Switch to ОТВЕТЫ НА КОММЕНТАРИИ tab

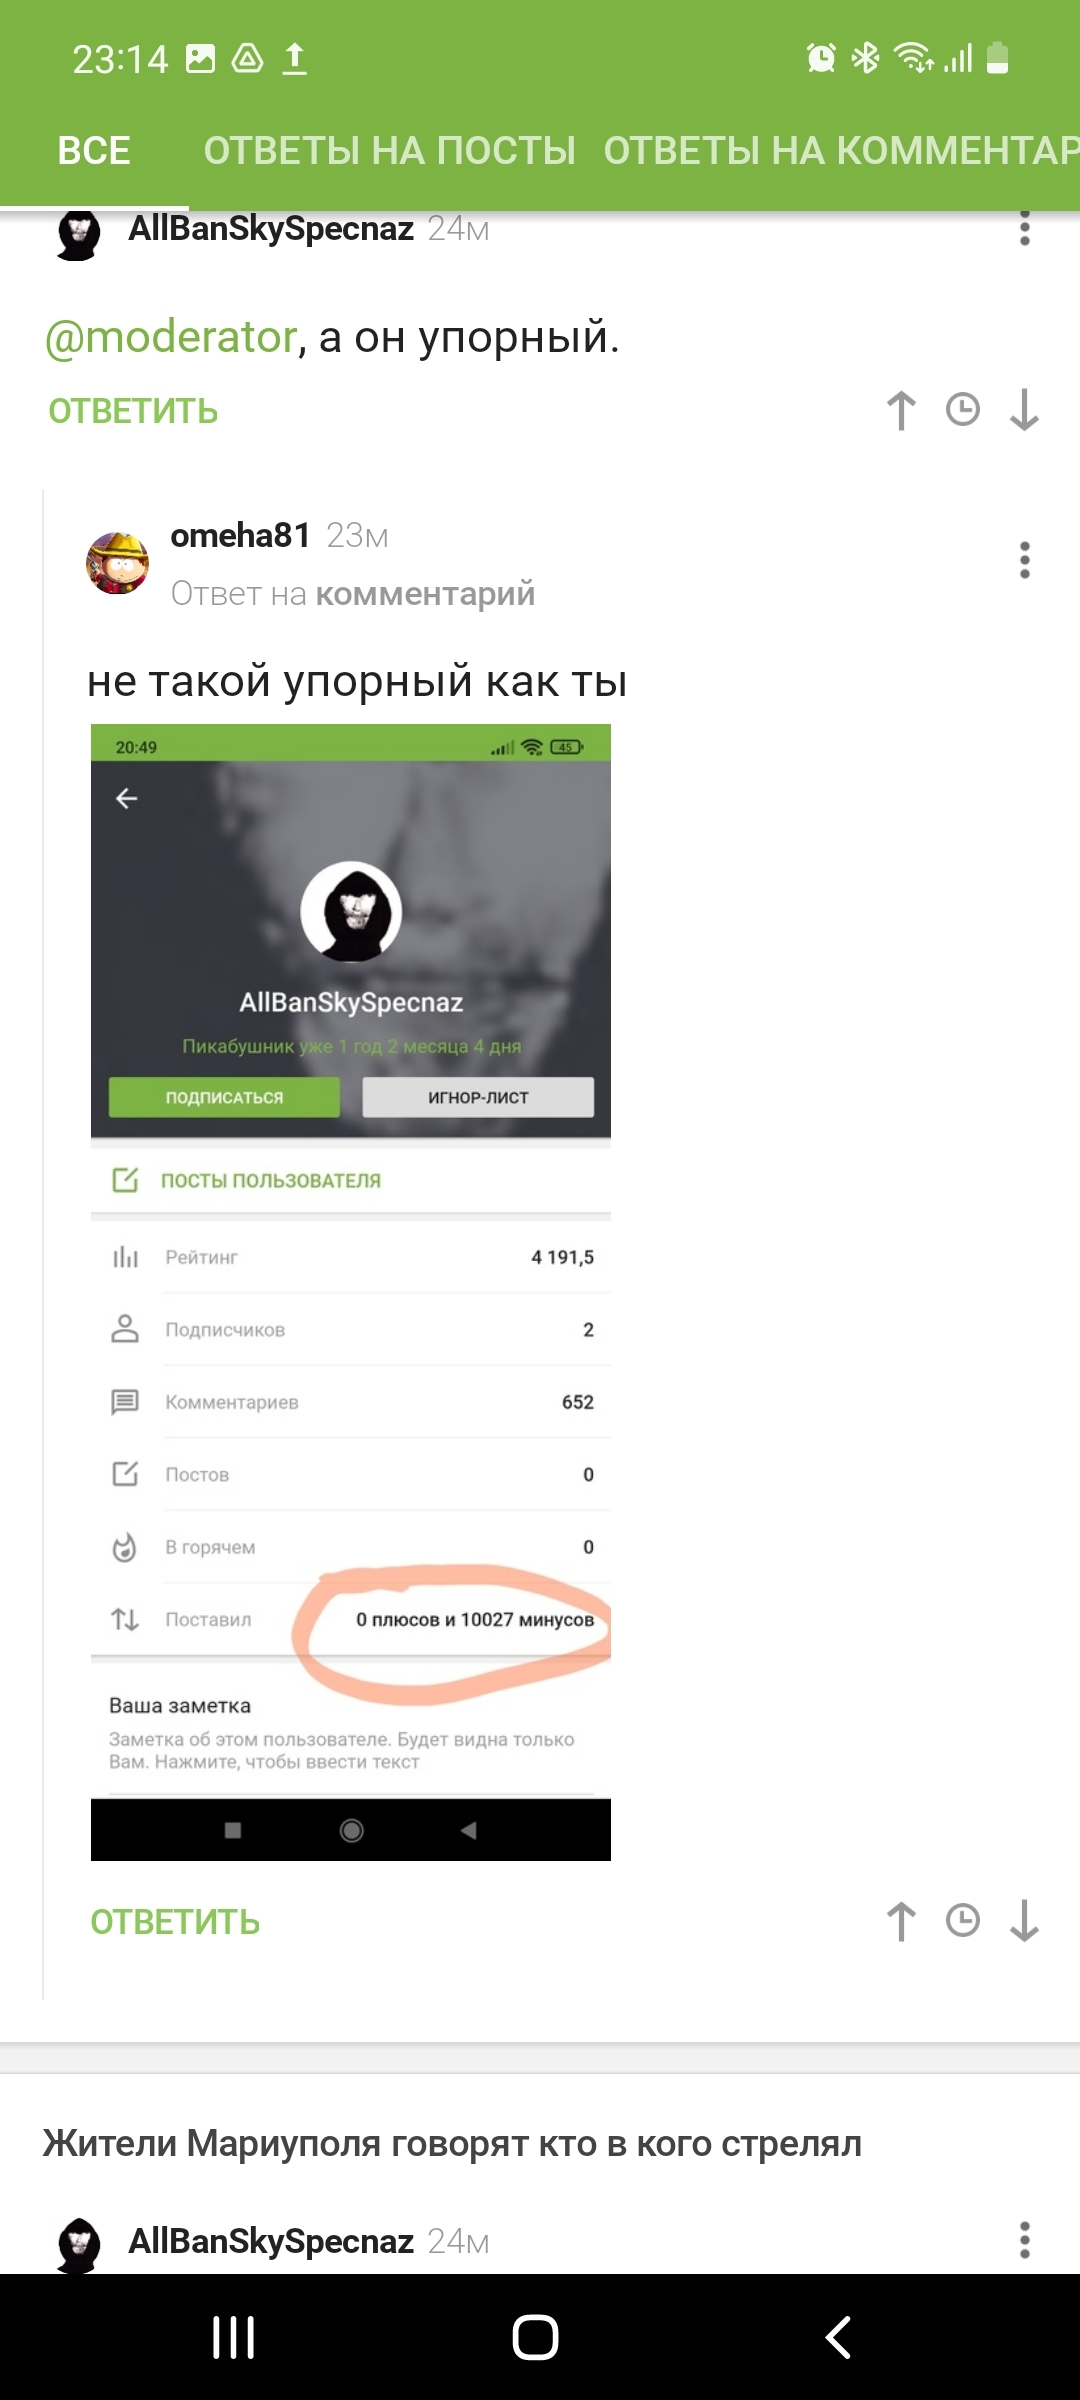(x=841, y=150)
